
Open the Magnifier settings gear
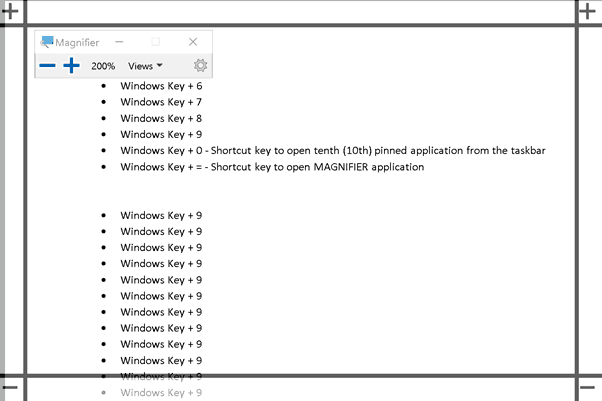(200, 66)
